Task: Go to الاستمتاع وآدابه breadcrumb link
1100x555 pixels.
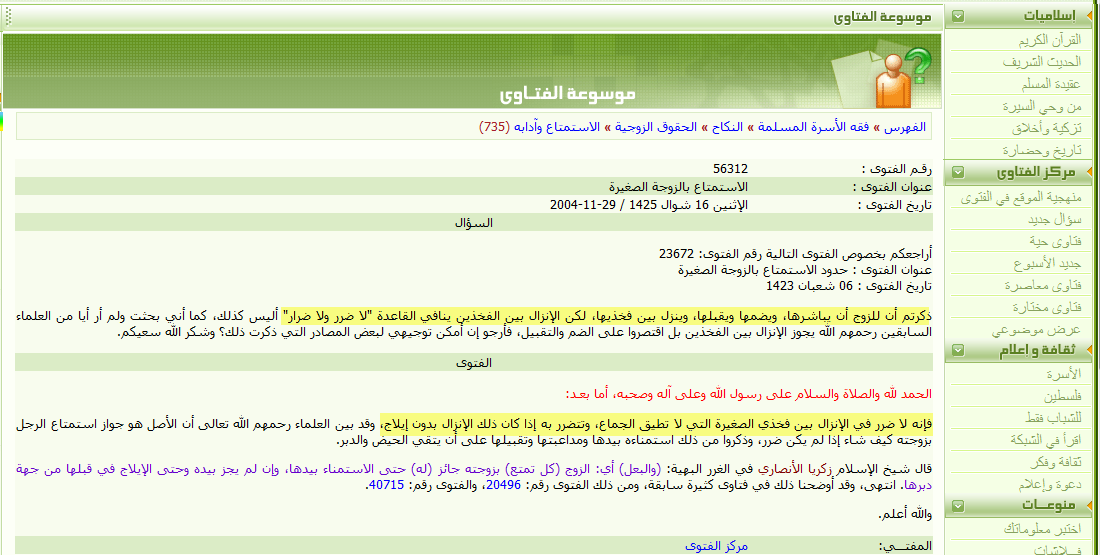Action: [x=557, y=127]
